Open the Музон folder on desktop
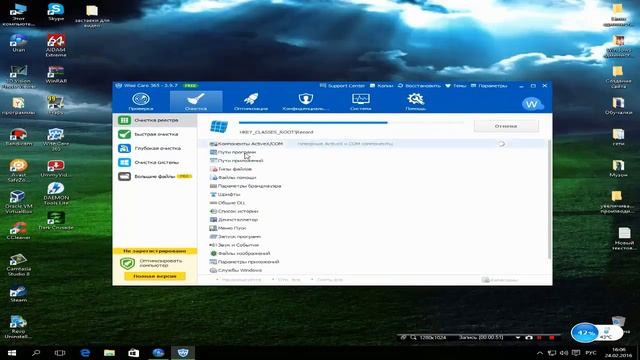The width and height of the screenshot is (640, 360). click(x=618, y=168)
